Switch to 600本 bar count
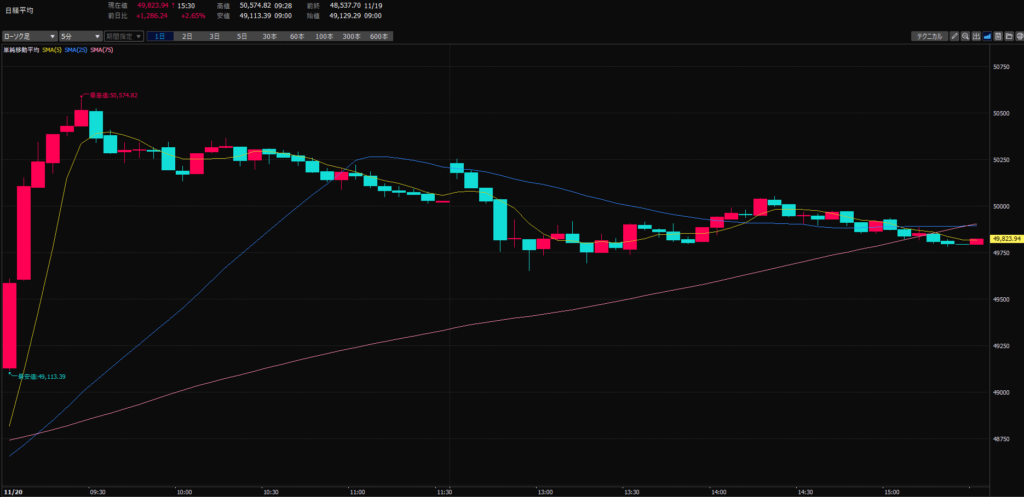Screen dimensions: 1024x497 (x=379, y=36)
